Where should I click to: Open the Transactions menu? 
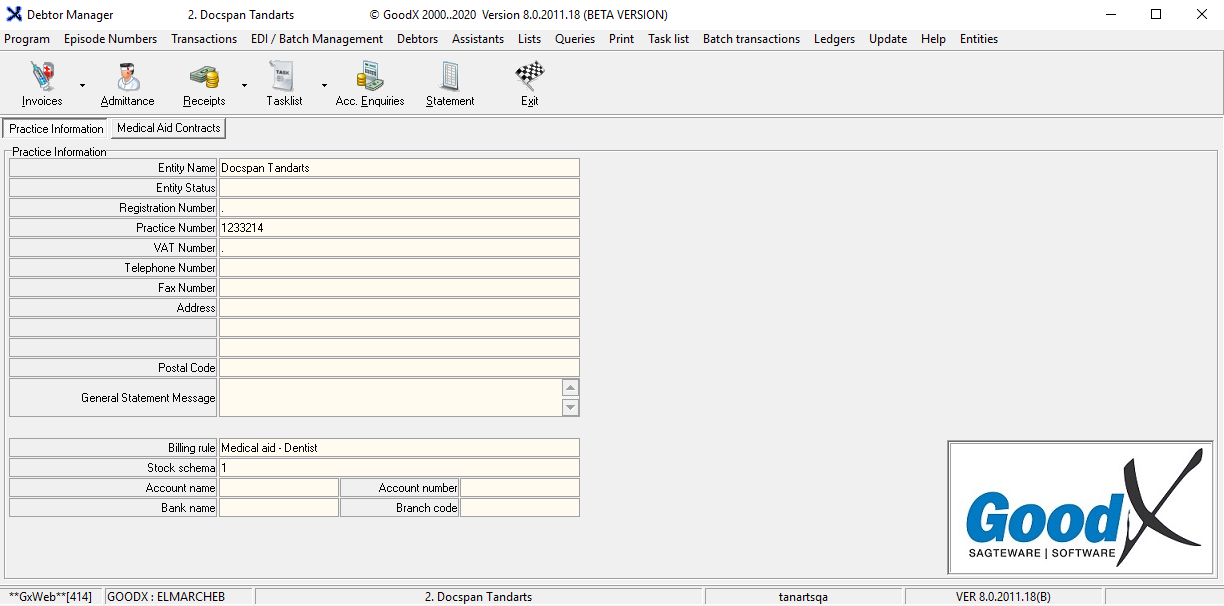pyautogui.click(x=204, y=39)
